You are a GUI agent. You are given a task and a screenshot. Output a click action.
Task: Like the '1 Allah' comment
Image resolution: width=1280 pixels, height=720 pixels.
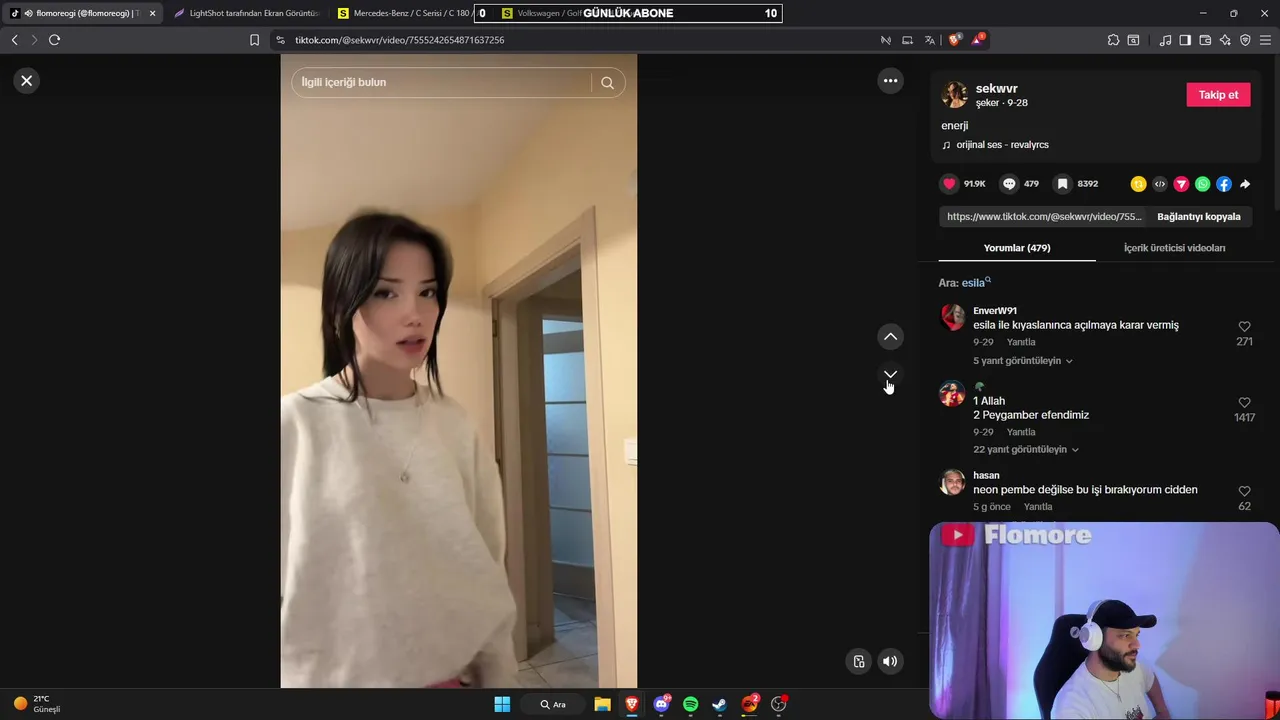coord(1244,403)
